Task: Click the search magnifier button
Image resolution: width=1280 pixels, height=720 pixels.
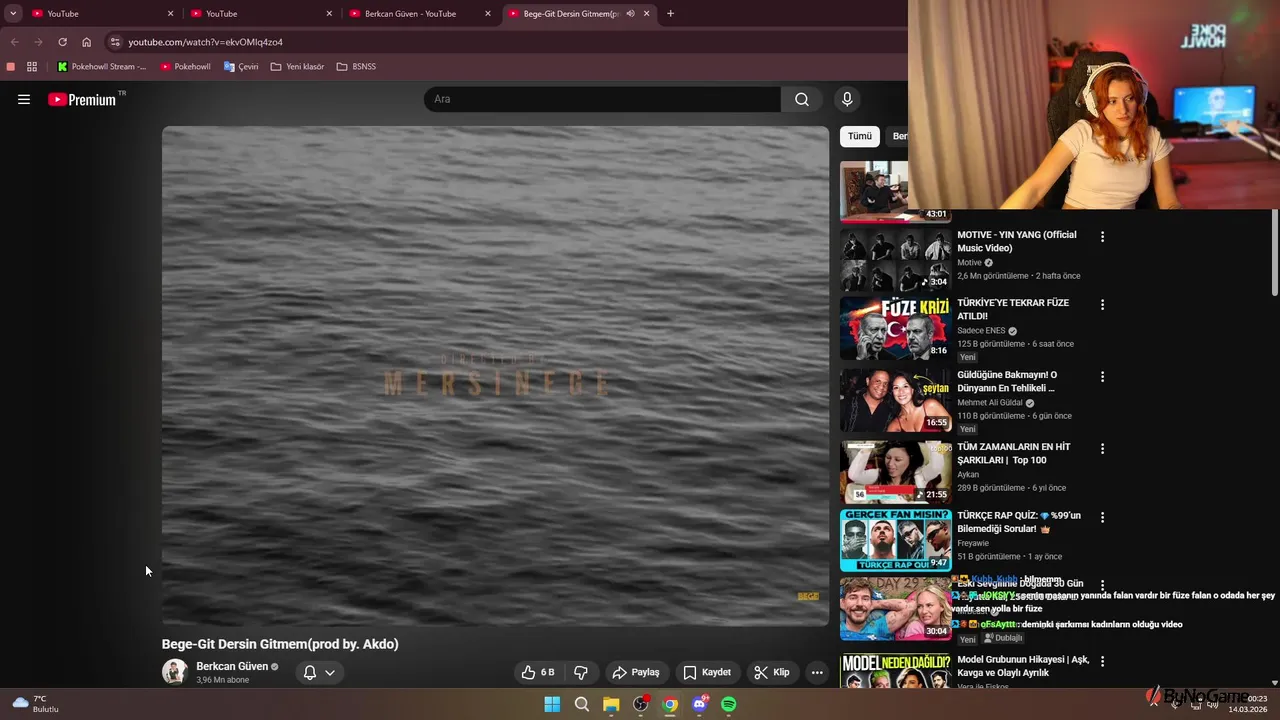Action: click(802, 99)
